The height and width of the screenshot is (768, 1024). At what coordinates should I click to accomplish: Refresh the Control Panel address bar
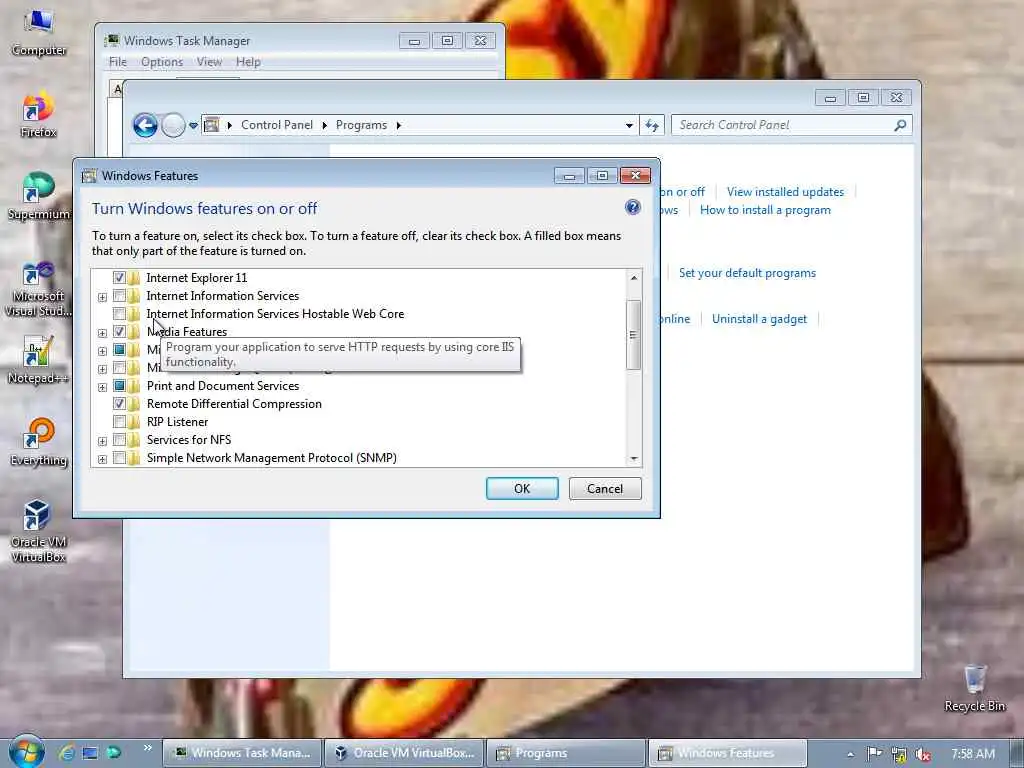pos(652,125)
